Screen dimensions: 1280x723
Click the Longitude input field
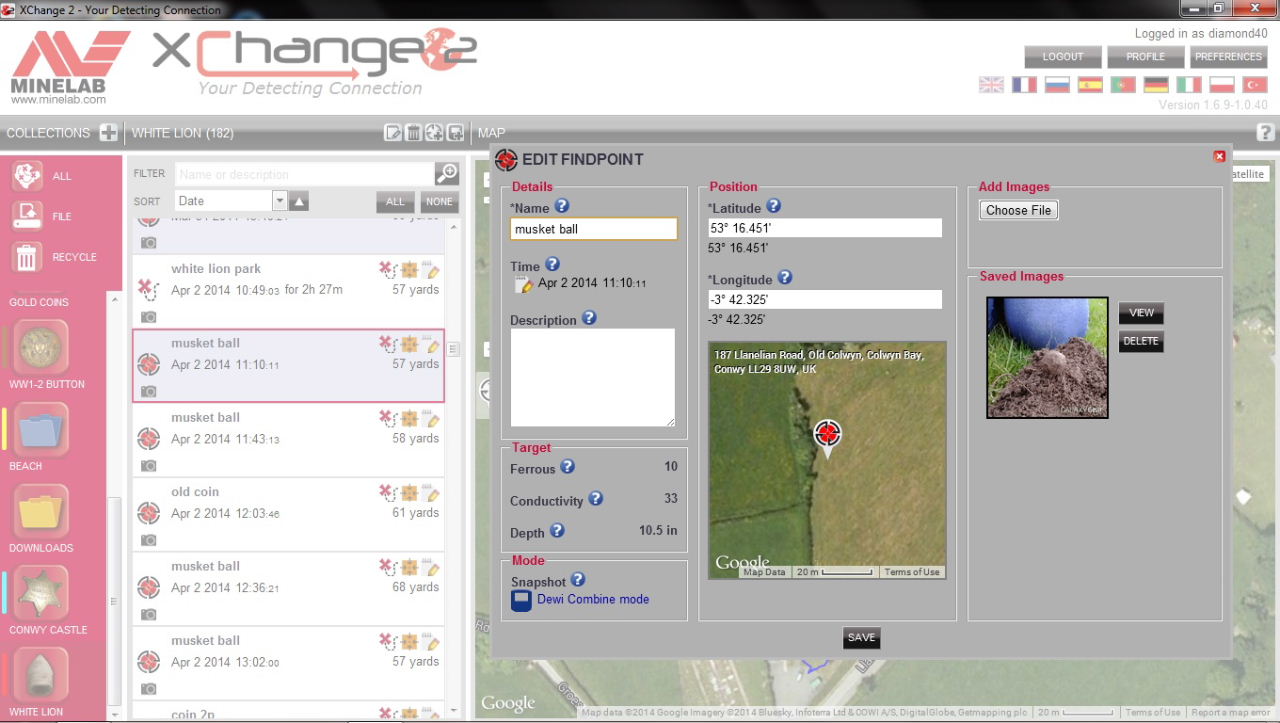pyautogui.click(x=825, y=299)
